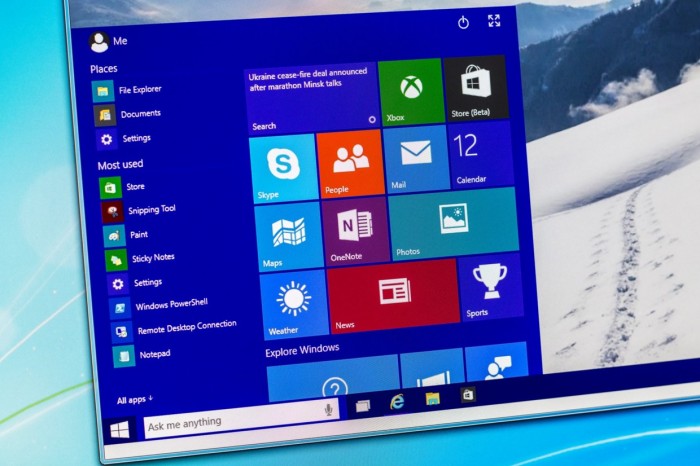Click the microphone icon in search box
The width and height of the screenshot is (700, 466).
click(328, 410)
